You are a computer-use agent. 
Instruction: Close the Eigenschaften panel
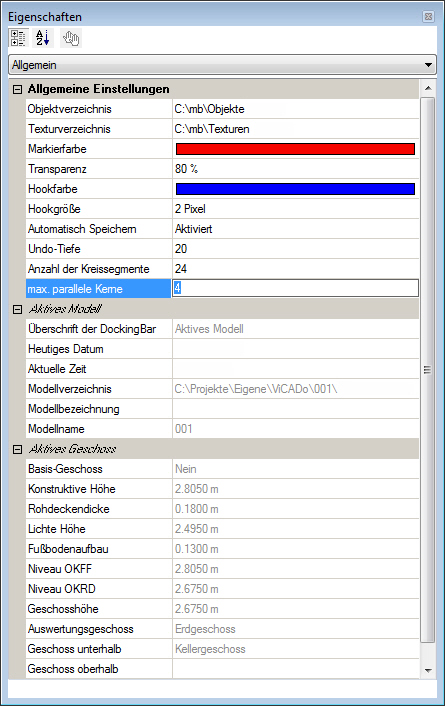(x=428, y=17)
